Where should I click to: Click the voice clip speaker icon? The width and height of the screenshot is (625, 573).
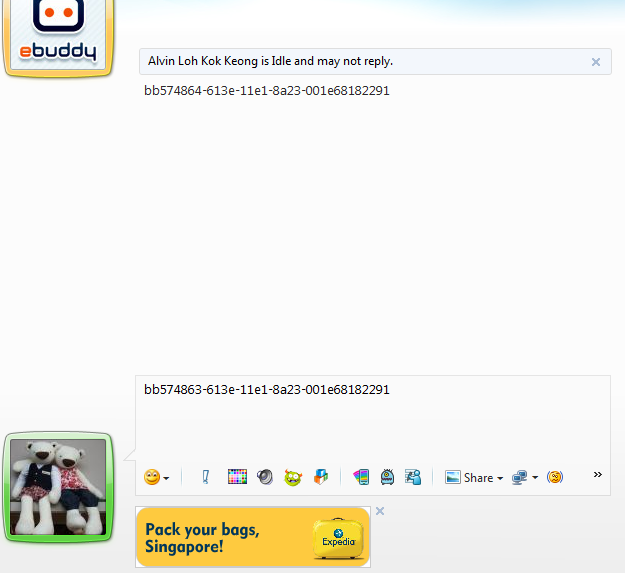click(265, 477)
